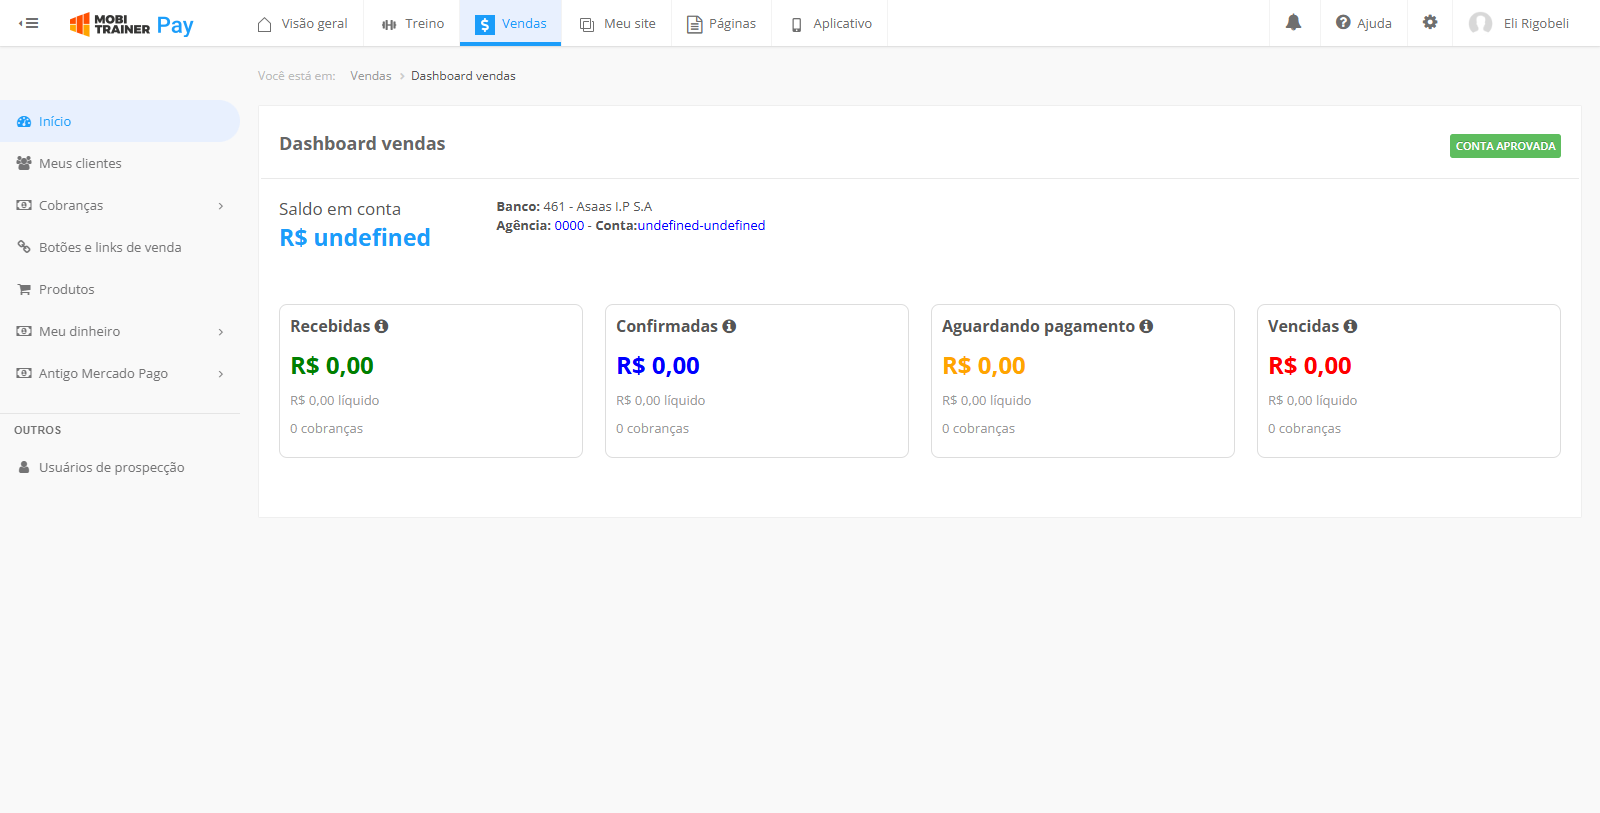Select the Vendas tab
The height and width of the screenshot is (813, 1600).
coord(510,23)
